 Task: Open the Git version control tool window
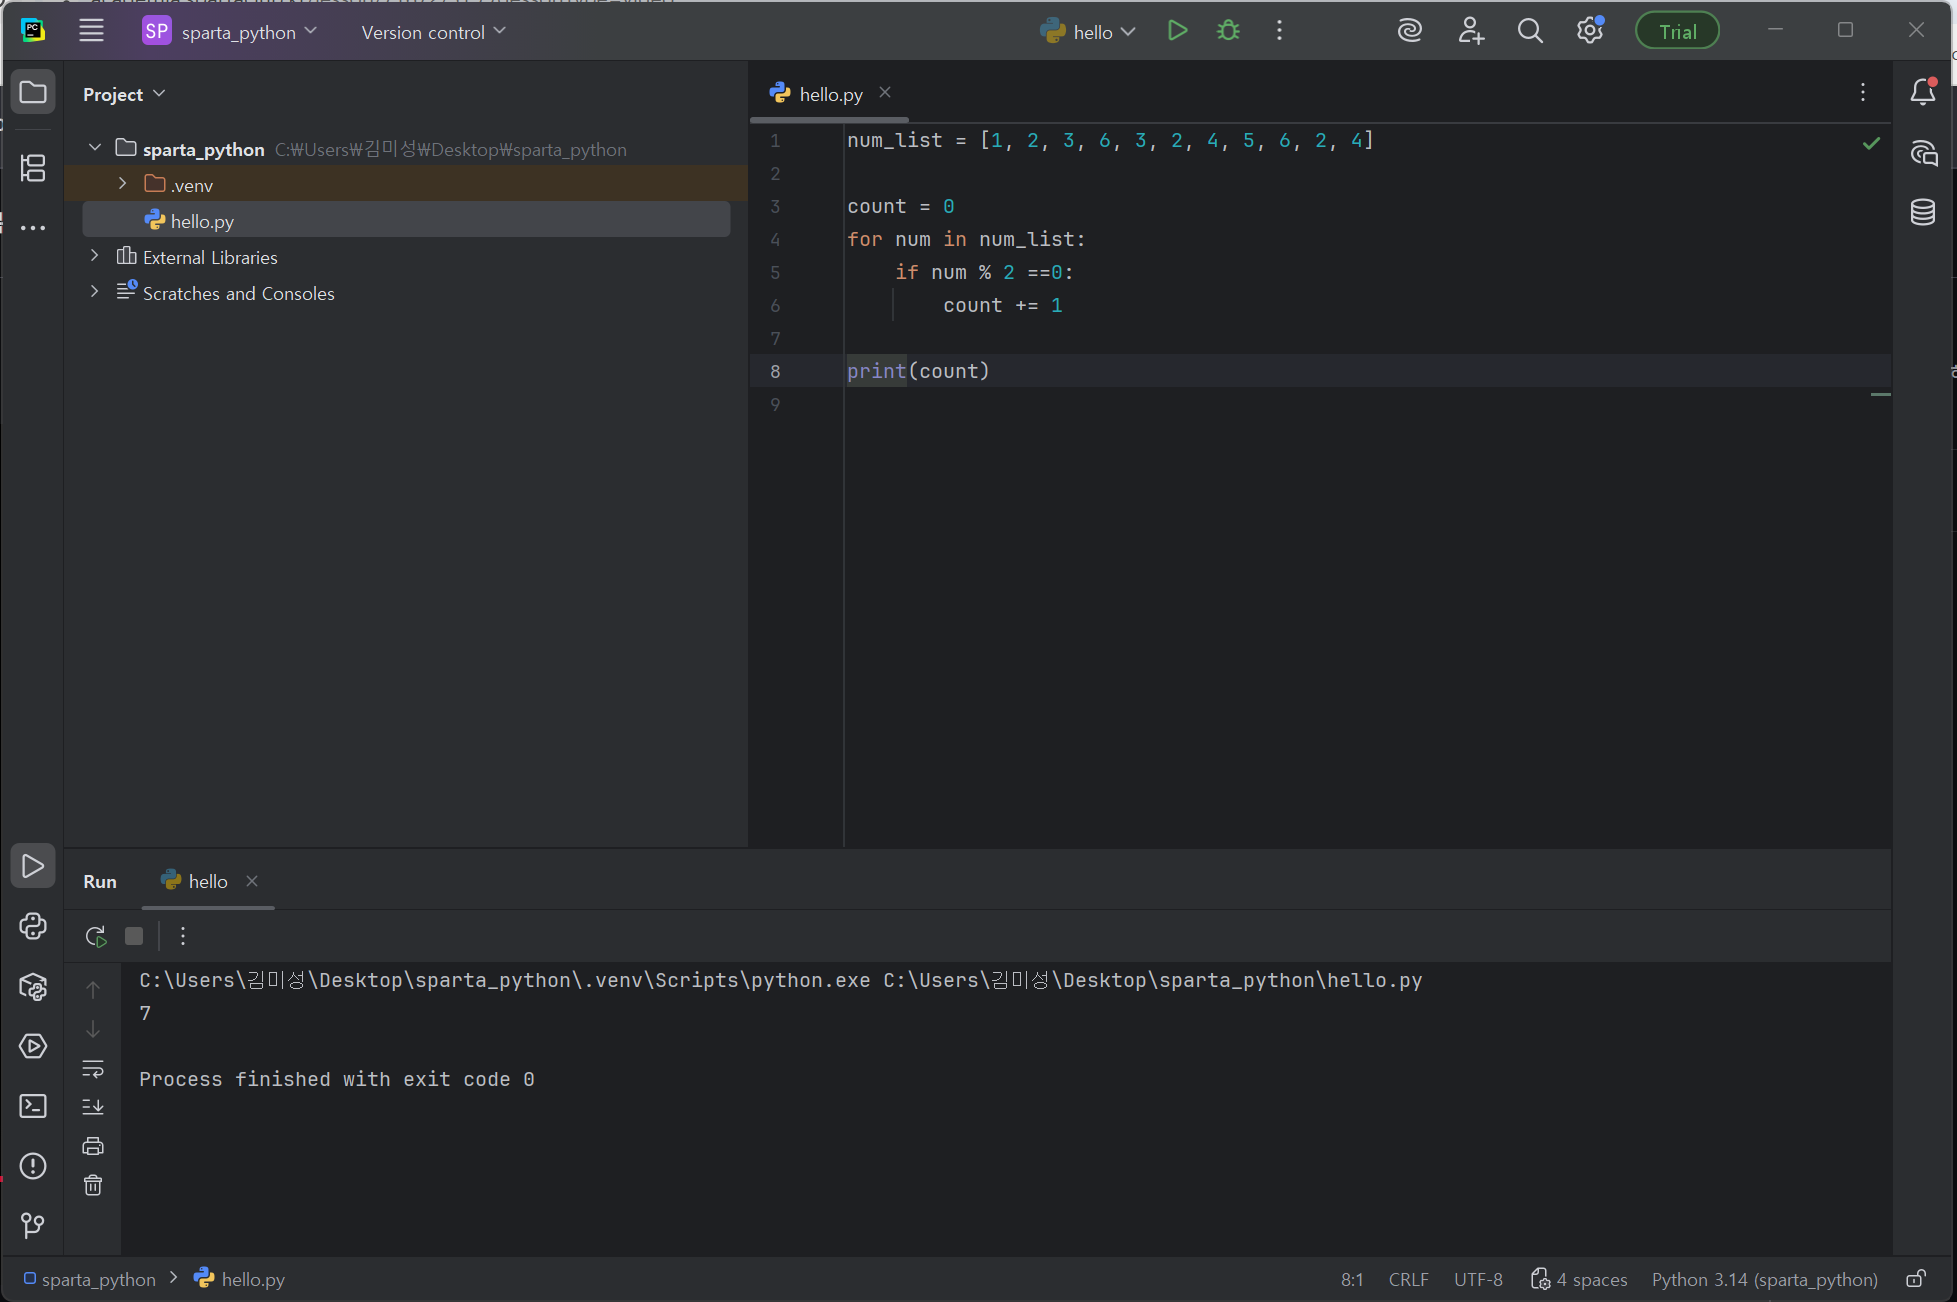[x=33, y=1225]
